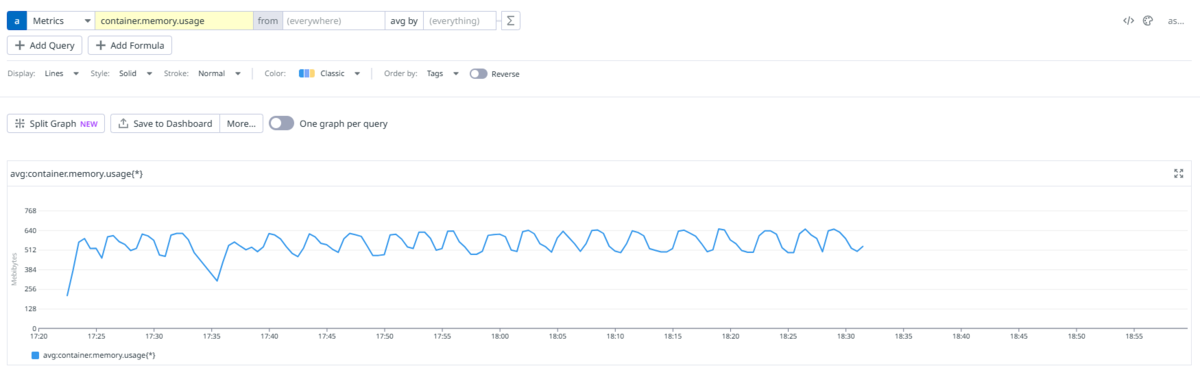Screen dimensions: 1200x377
Task: Click the sigma aggregation function icon
Action: pos(509,21)
